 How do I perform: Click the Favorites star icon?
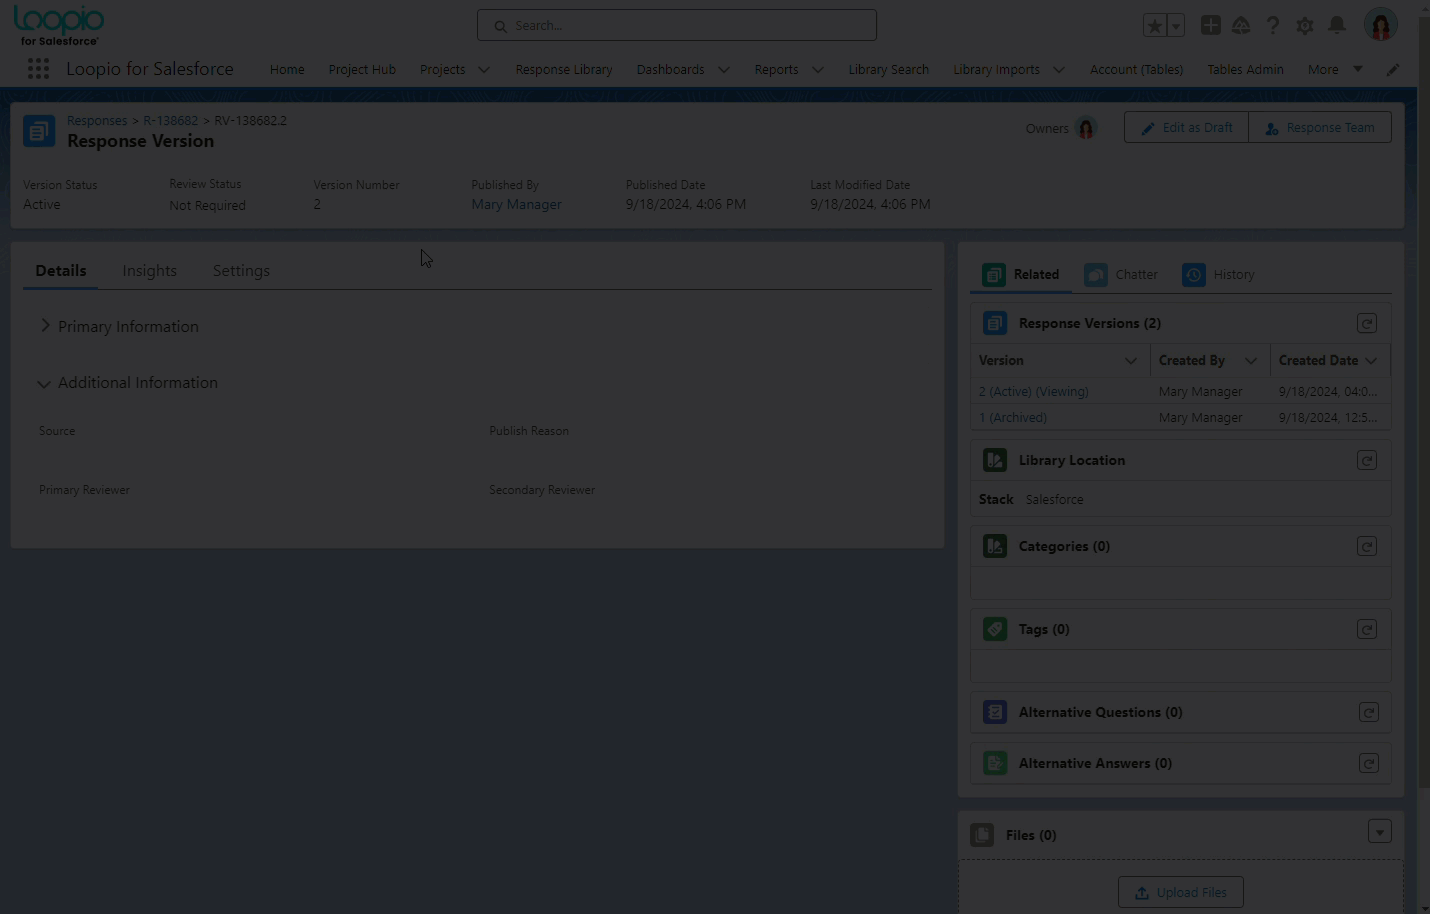point(1155,26)
